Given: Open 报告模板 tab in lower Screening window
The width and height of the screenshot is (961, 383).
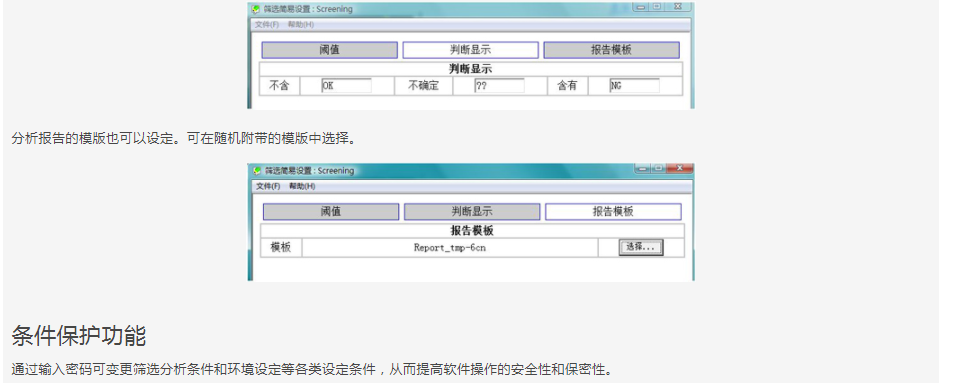Looking at the screenshot, I should click(613, 211).
